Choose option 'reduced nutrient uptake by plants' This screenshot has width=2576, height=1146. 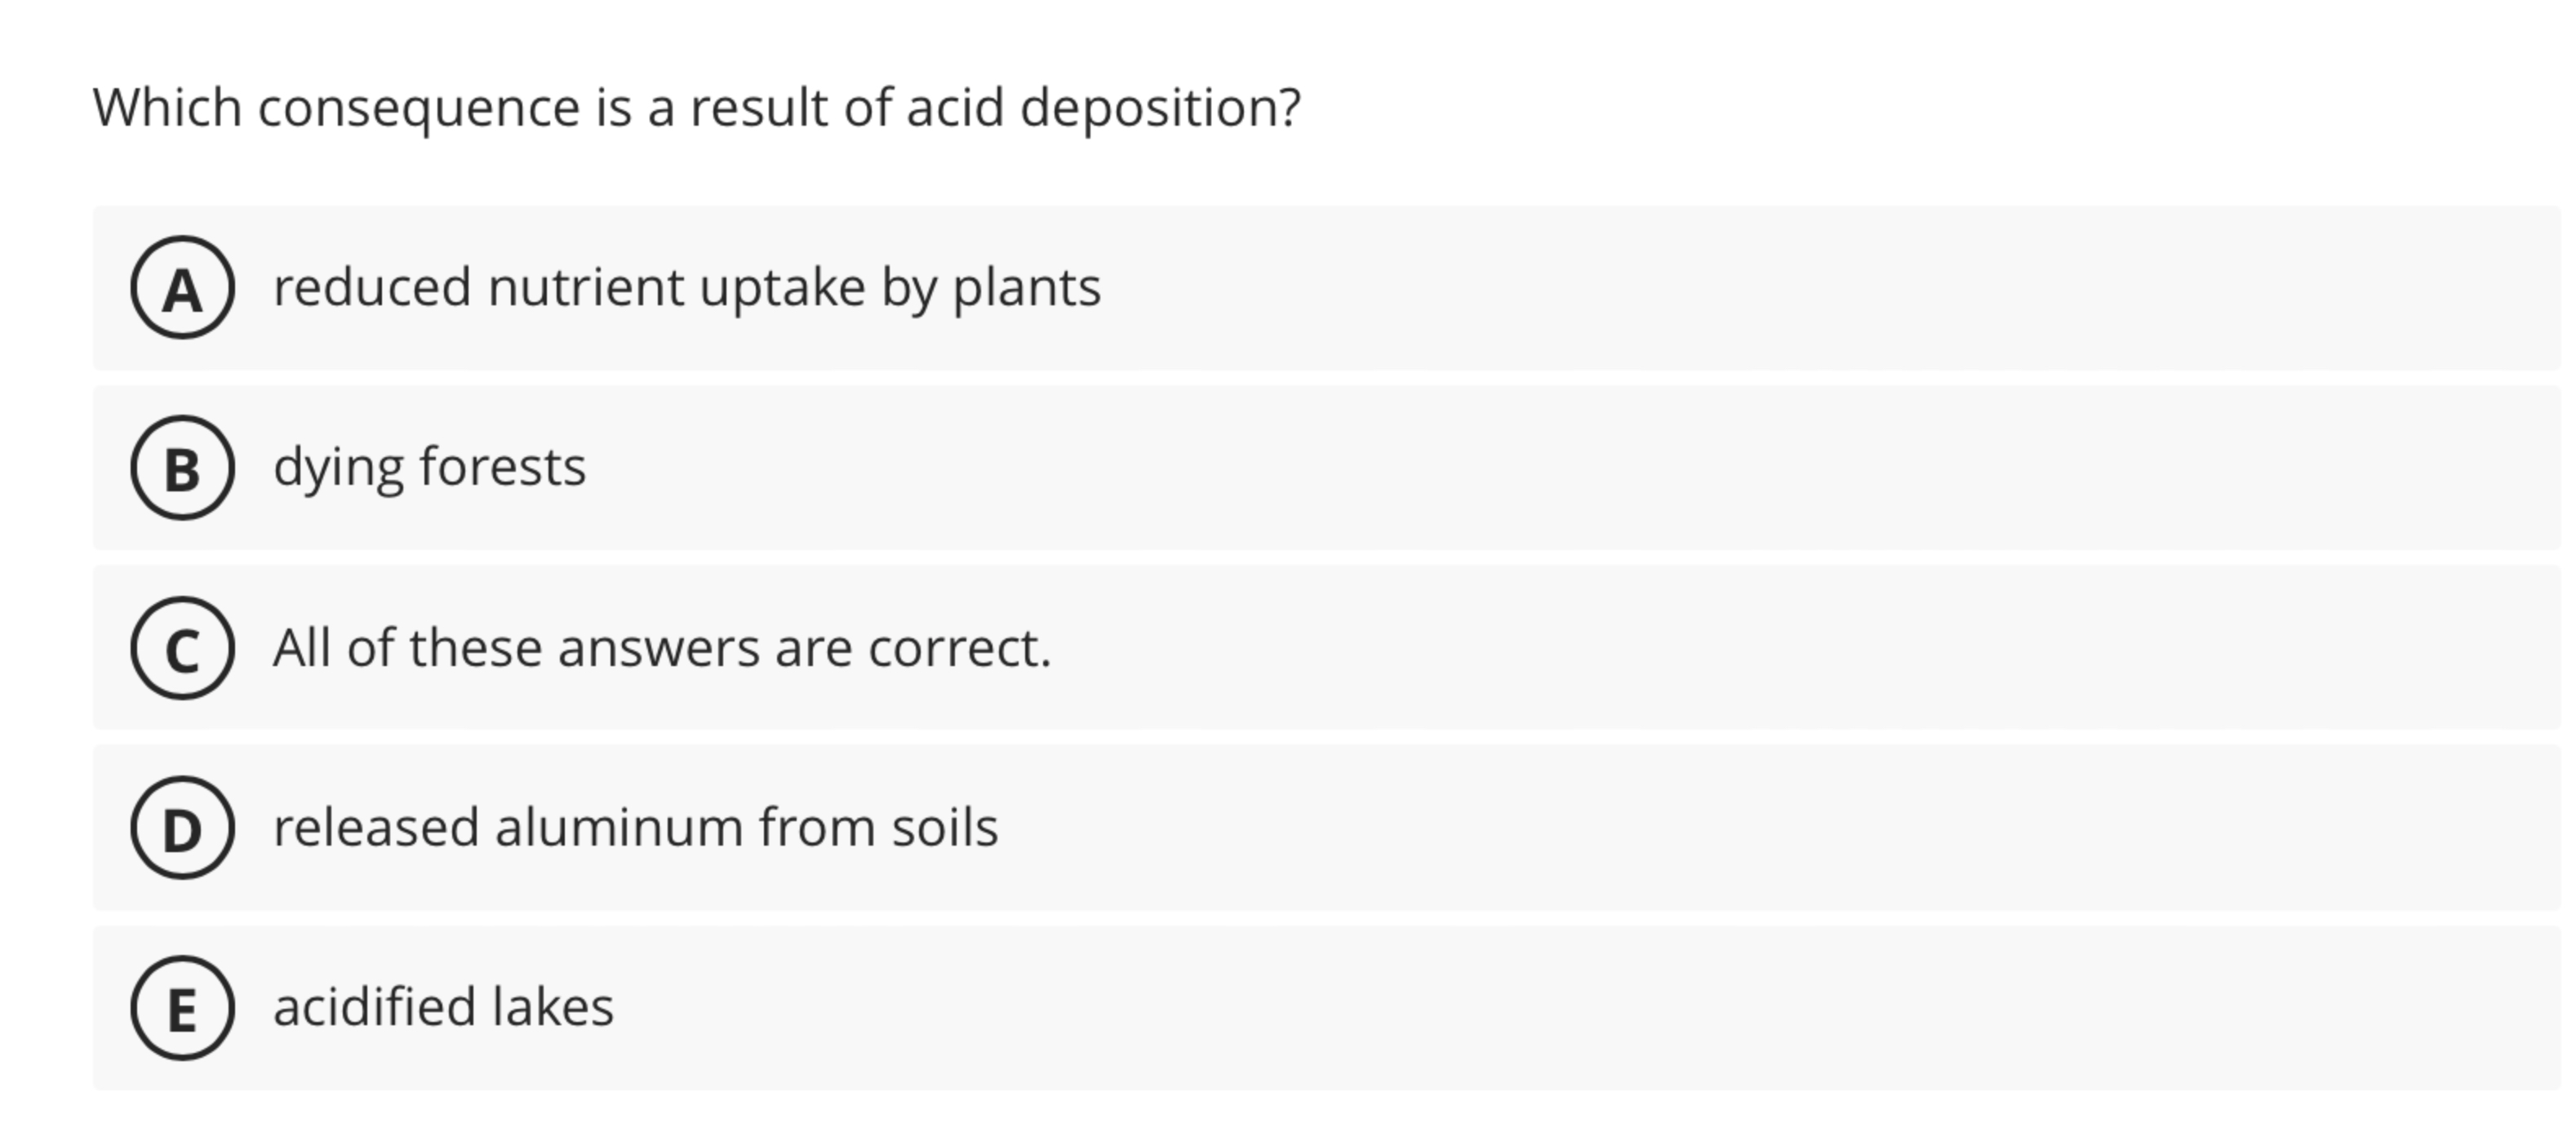[x=687, y=287]
